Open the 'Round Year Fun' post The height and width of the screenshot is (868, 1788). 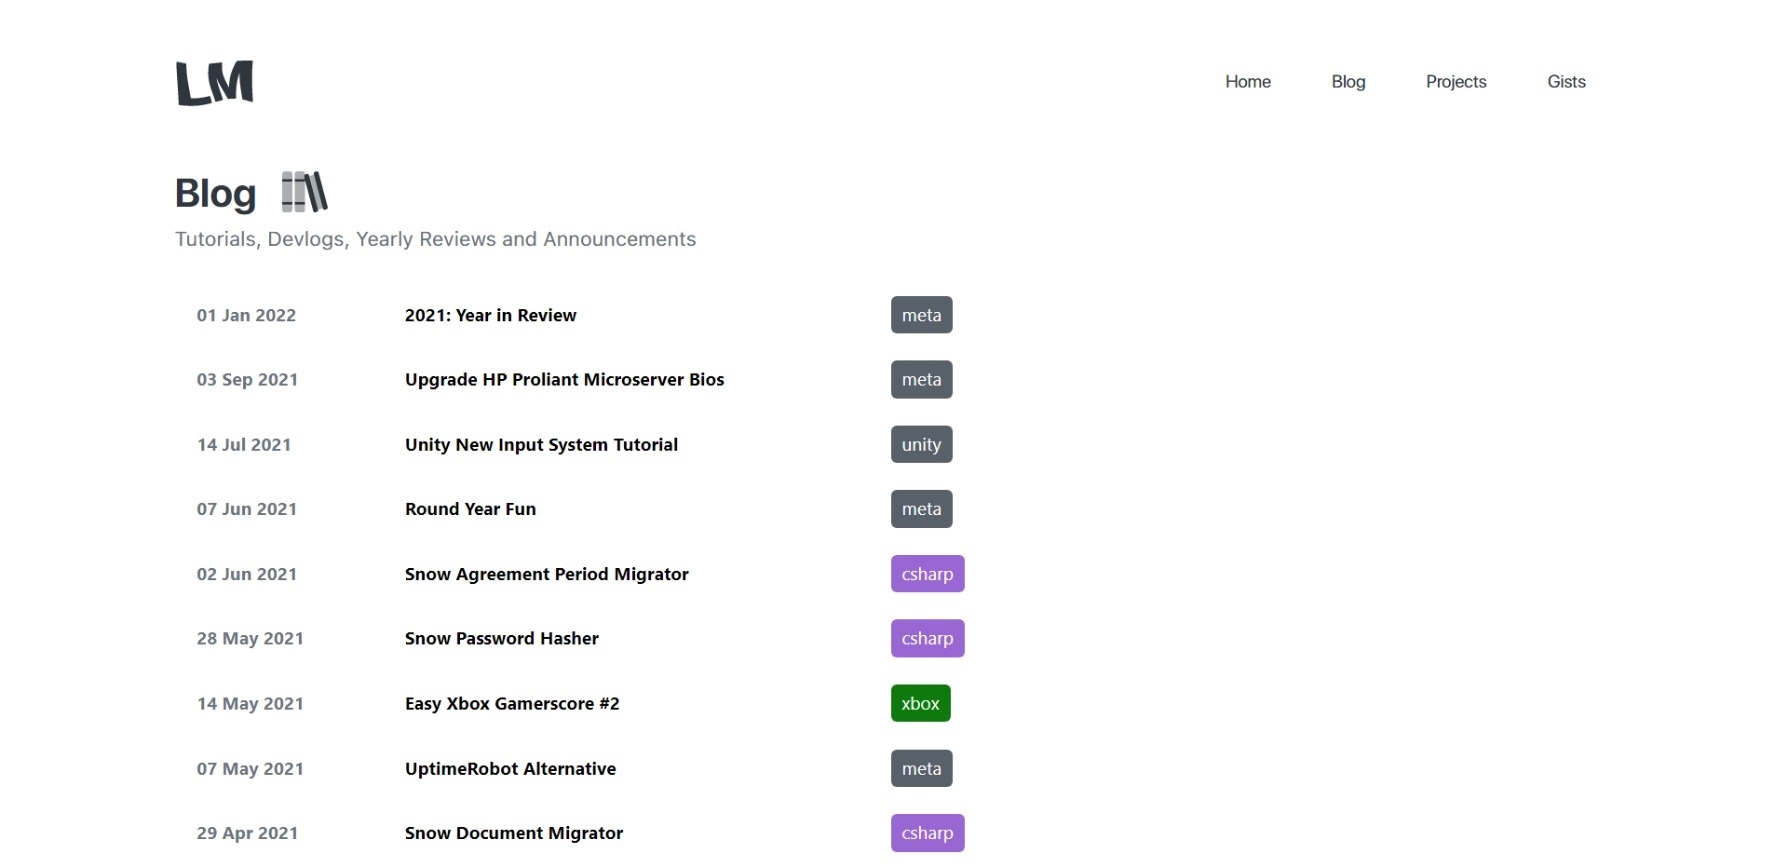coord(470,509)
